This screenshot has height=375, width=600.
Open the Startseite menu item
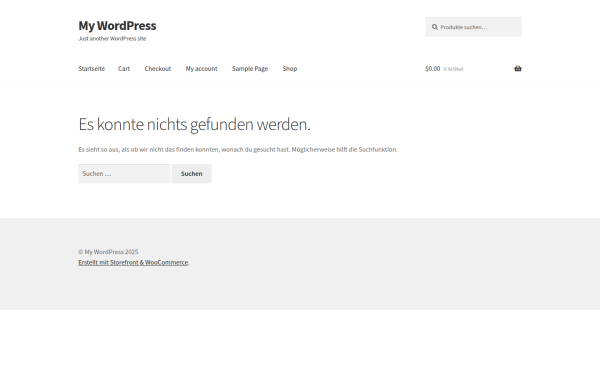pos(91,68)
